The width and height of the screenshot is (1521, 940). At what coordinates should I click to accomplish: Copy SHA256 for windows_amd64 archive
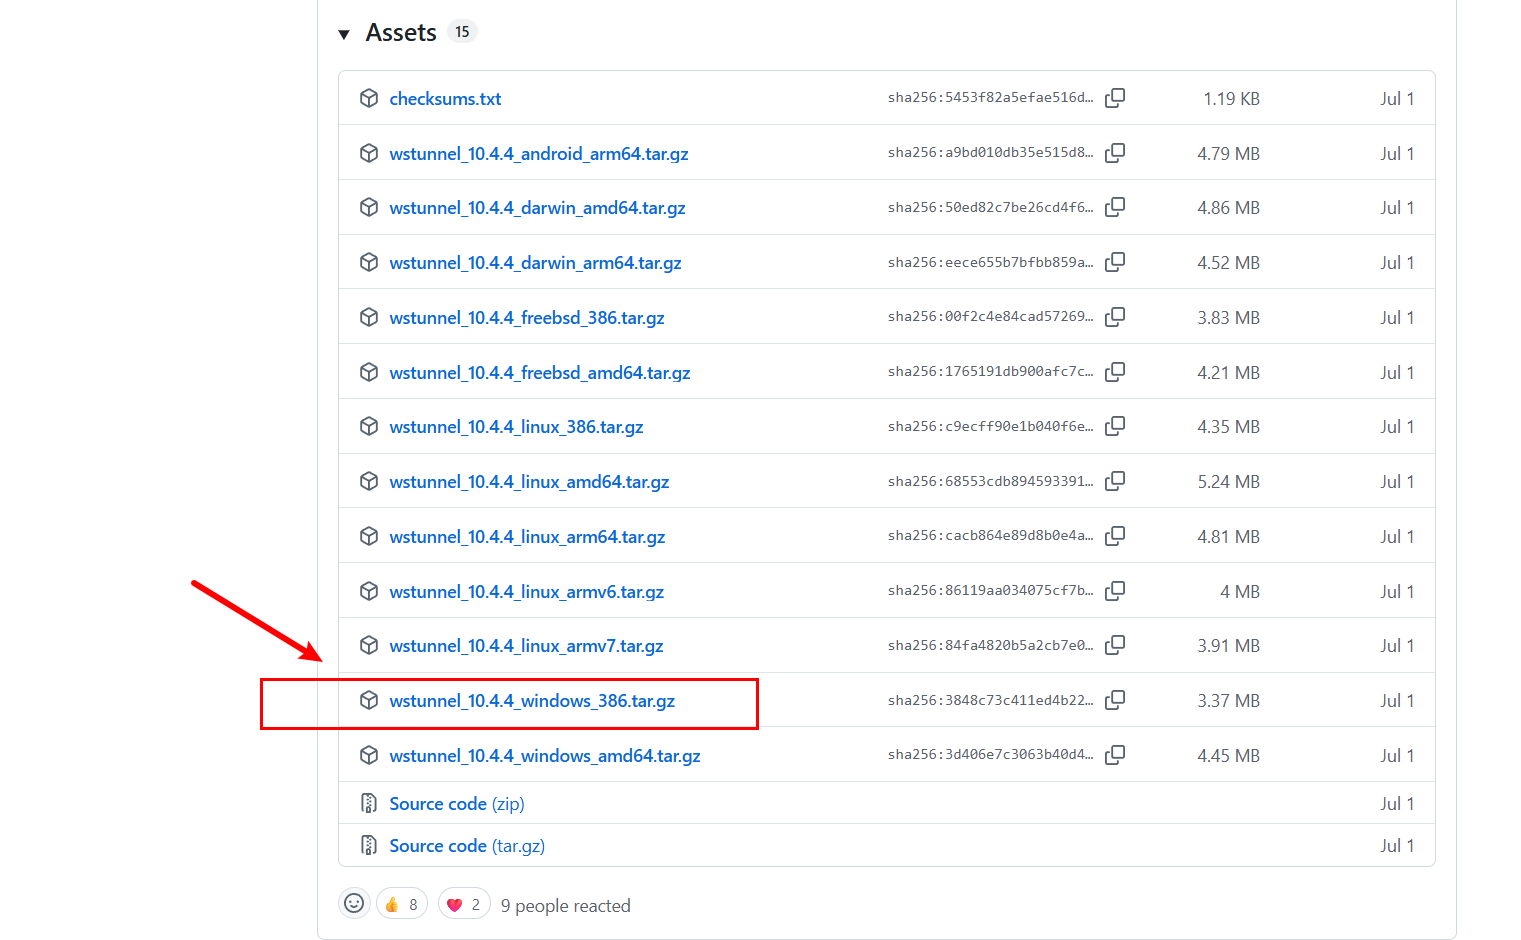point(1115,755)
